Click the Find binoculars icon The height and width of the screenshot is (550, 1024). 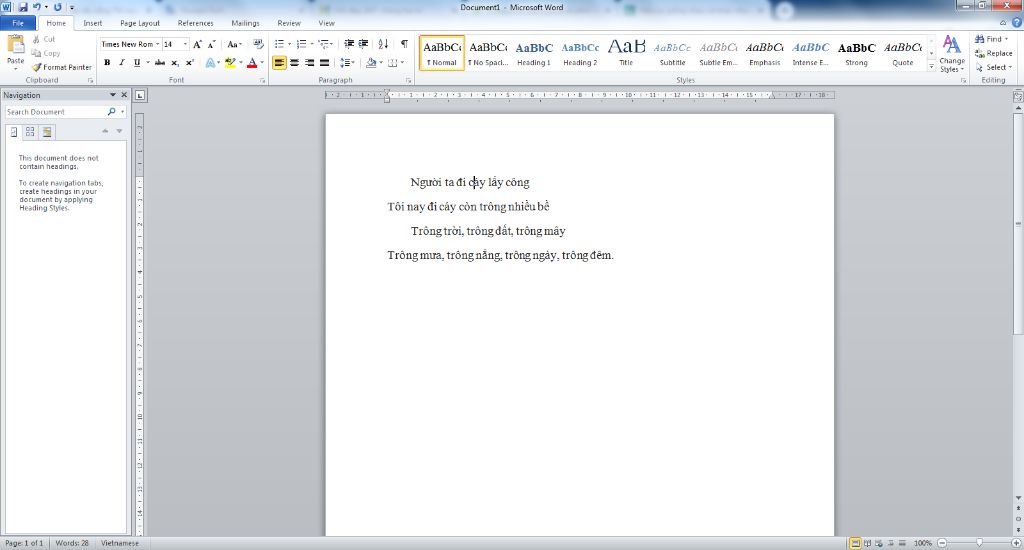[x=980, y=39]
